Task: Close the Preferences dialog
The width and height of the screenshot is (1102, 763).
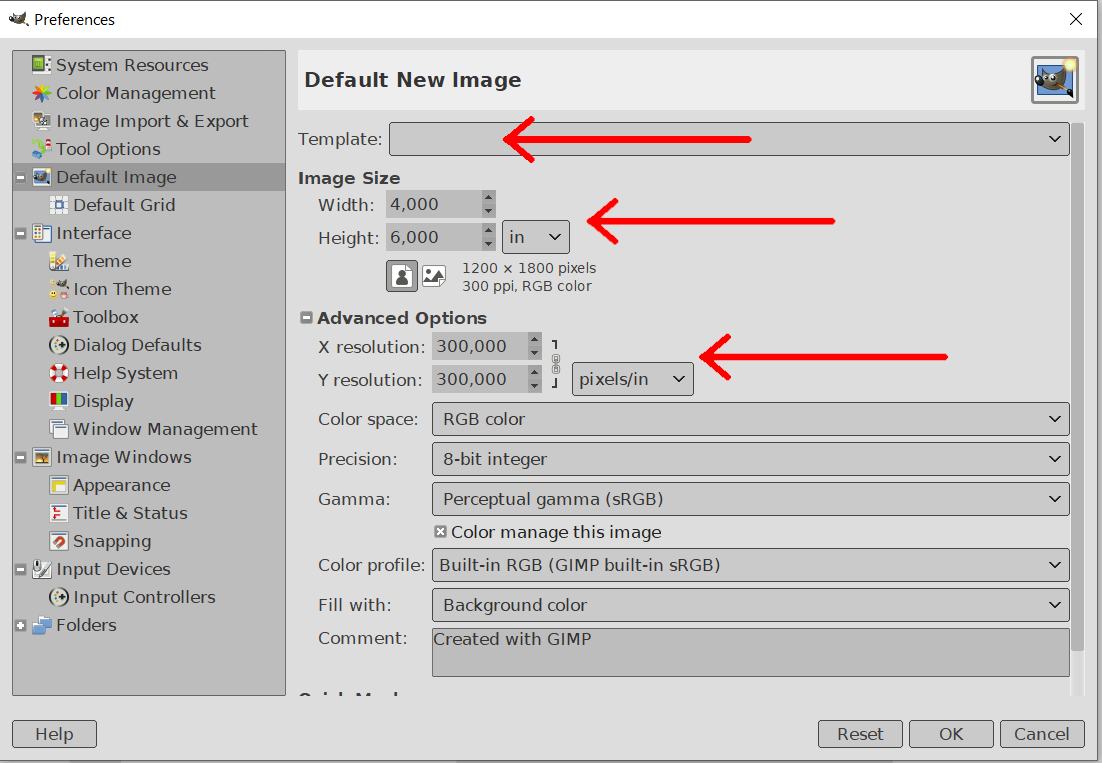Action: 1076,19
